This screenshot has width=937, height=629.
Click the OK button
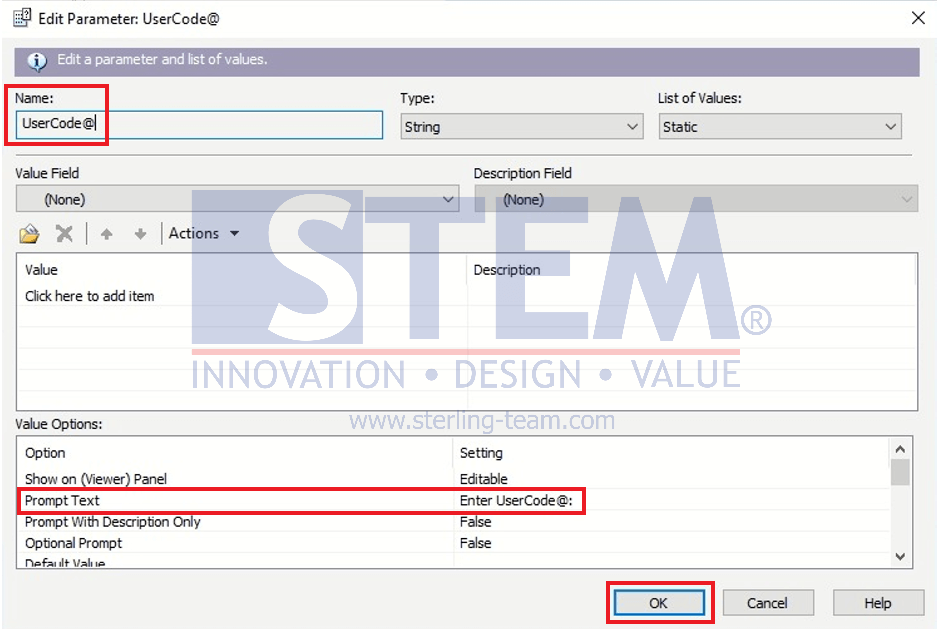click(659, 603)
